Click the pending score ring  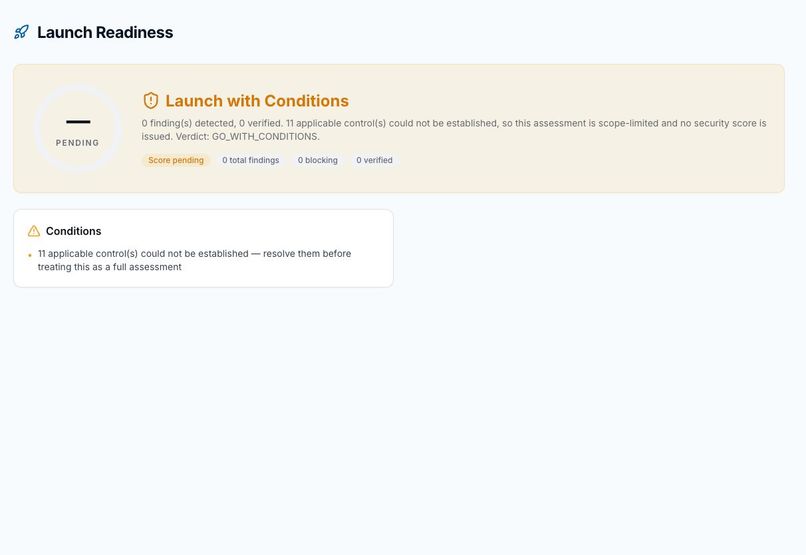coord(78,128)
